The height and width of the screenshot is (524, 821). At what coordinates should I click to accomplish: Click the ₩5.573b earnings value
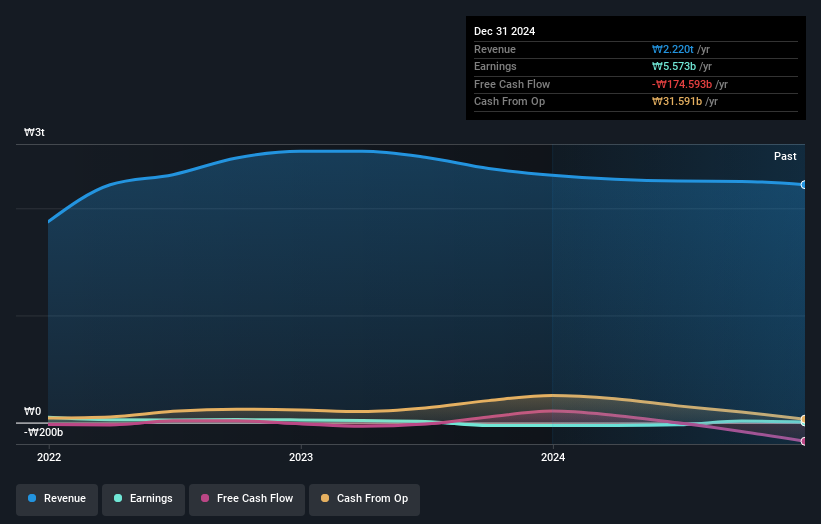pos(674,66)
